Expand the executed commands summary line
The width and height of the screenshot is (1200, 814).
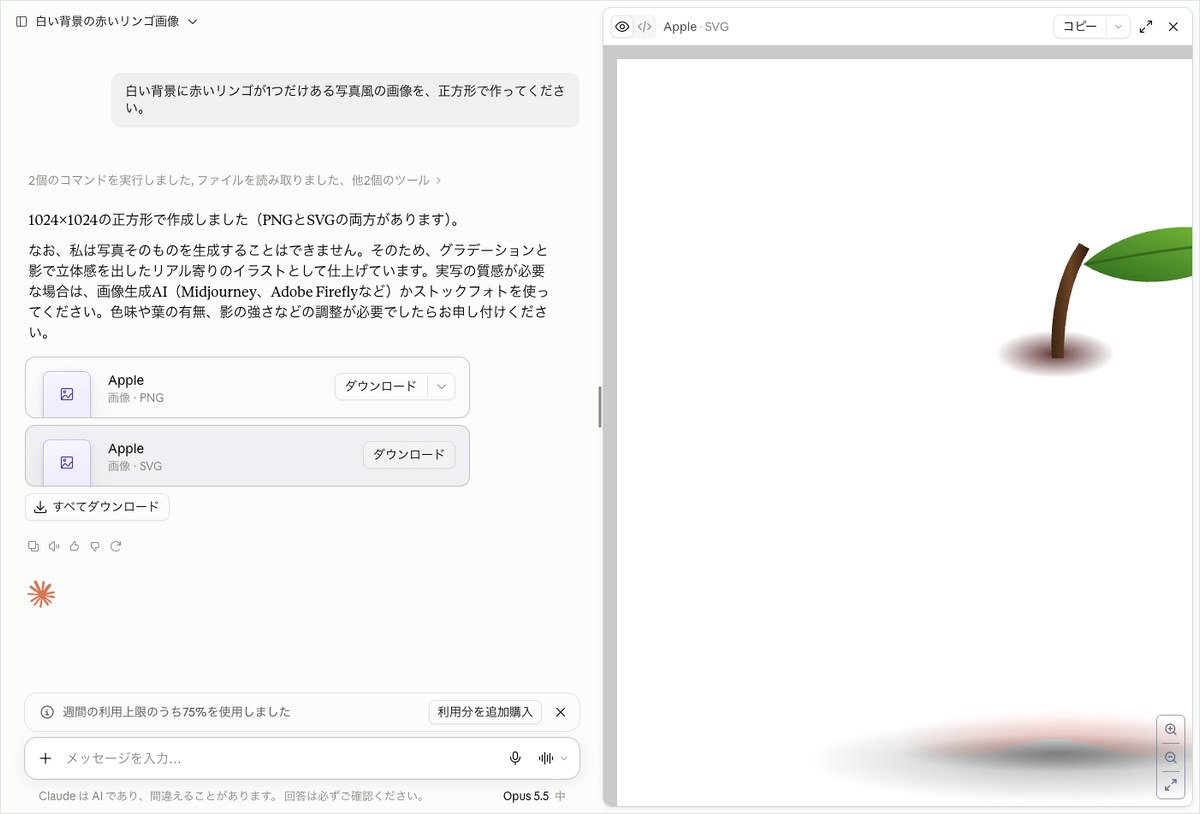235,180
